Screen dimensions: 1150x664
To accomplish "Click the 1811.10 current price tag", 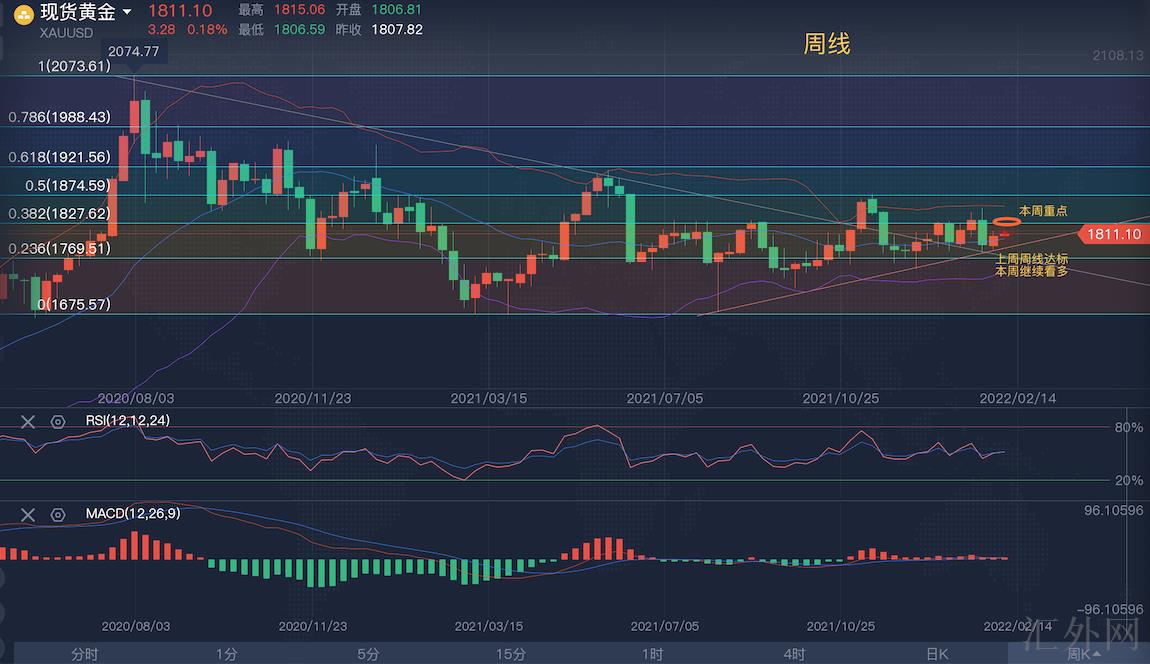I will point(1110,234).
